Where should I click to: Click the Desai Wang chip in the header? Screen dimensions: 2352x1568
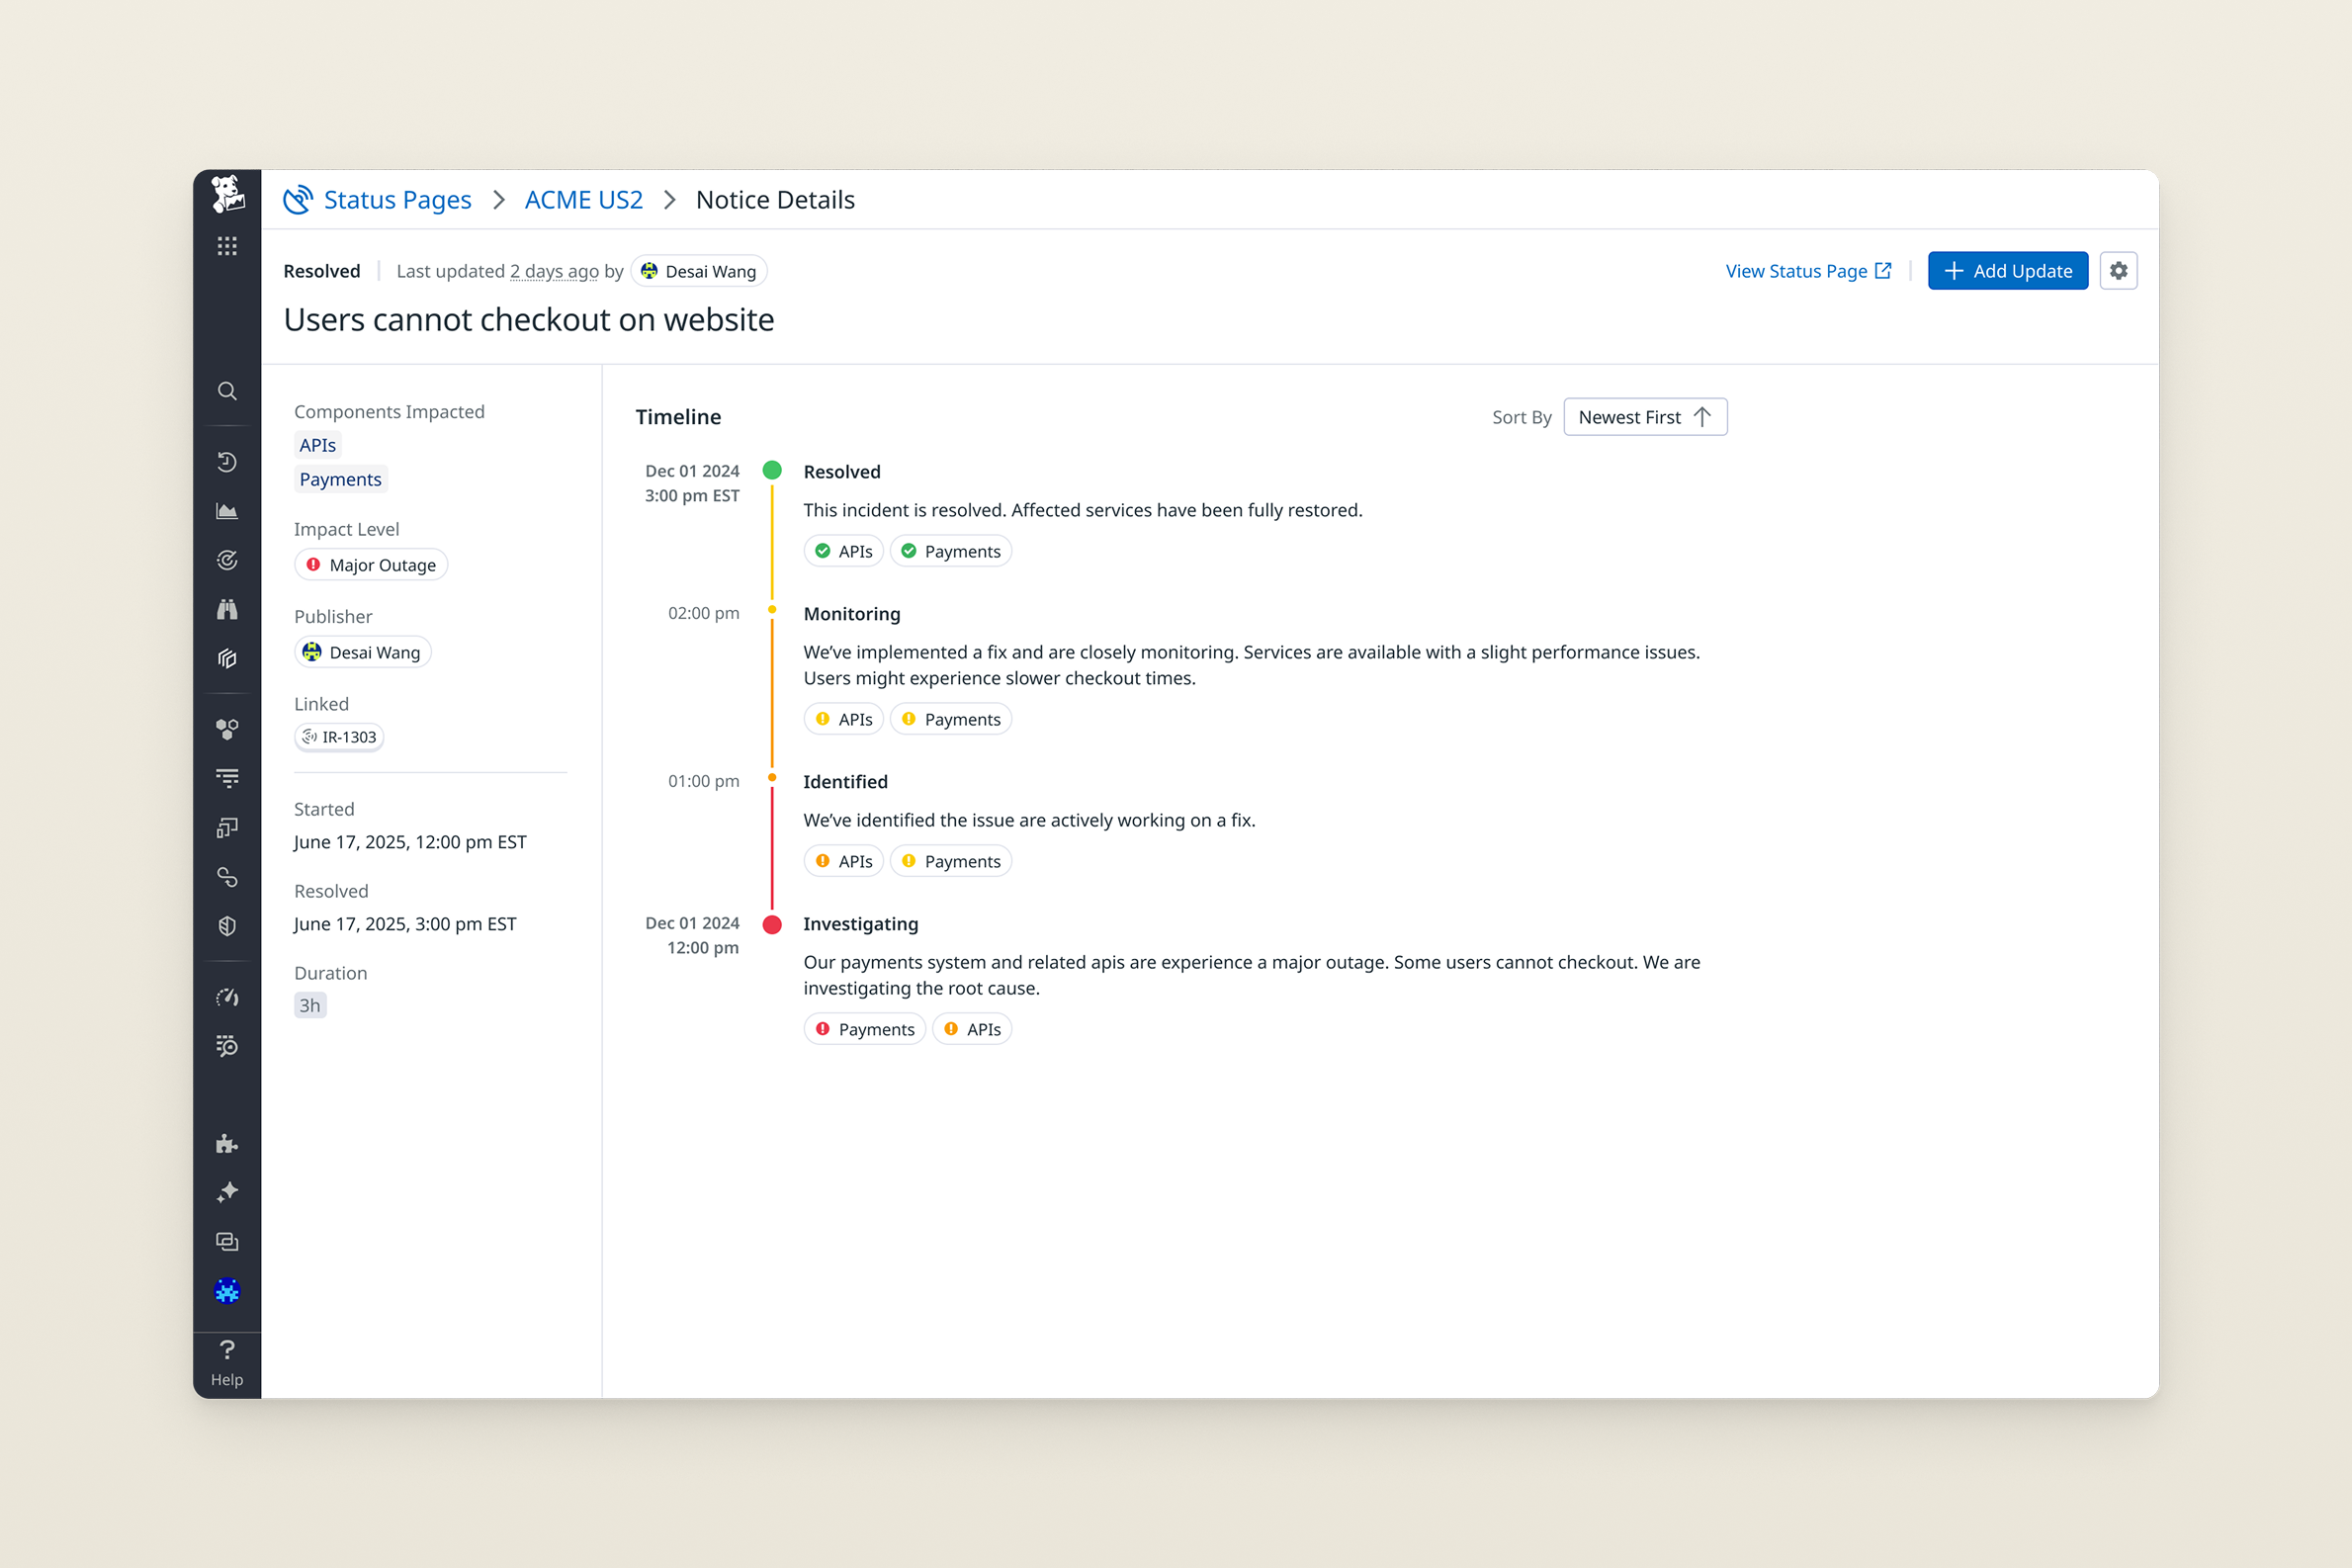(x=699, y=271)
